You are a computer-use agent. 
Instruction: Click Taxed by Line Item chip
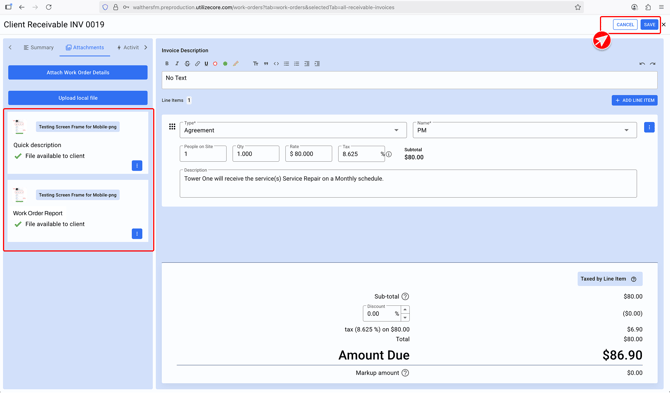(x=610, y=279)
